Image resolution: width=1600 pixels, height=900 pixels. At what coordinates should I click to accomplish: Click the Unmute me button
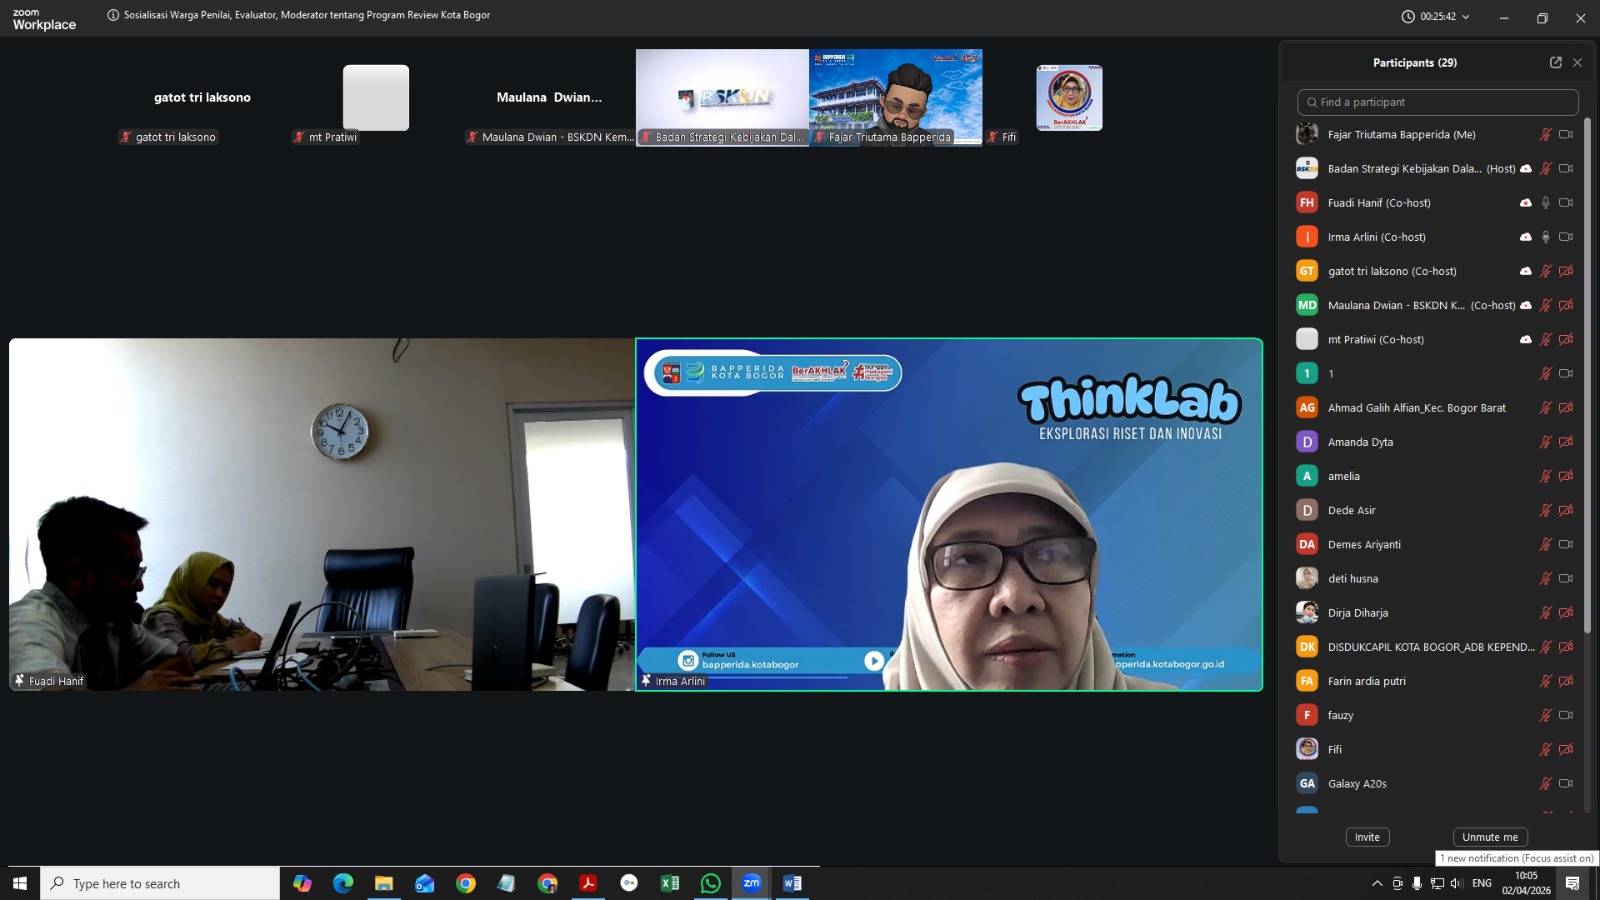pos(1489,837)
